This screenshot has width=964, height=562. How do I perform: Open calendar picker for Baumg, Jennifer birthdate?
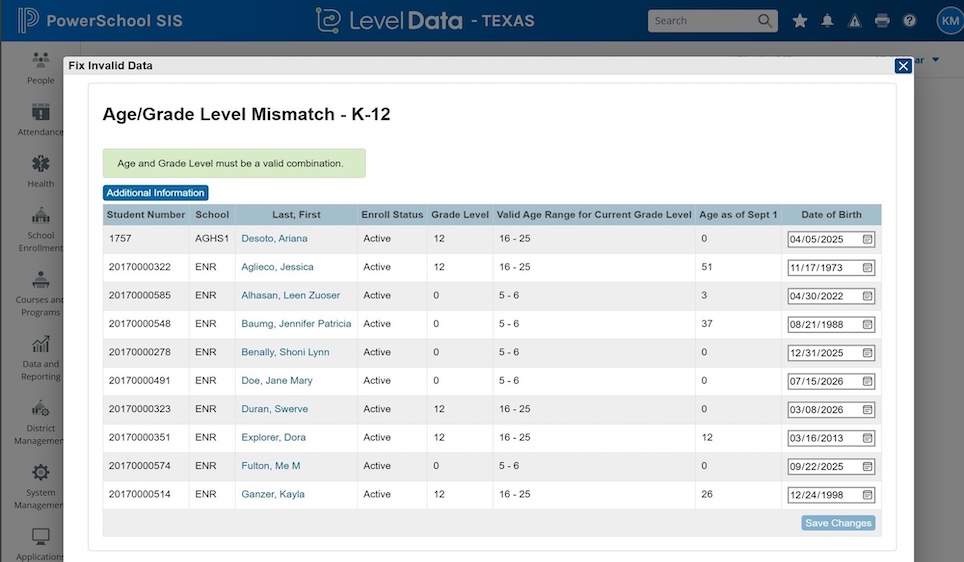pyautogui.click(x=867, y=324)
